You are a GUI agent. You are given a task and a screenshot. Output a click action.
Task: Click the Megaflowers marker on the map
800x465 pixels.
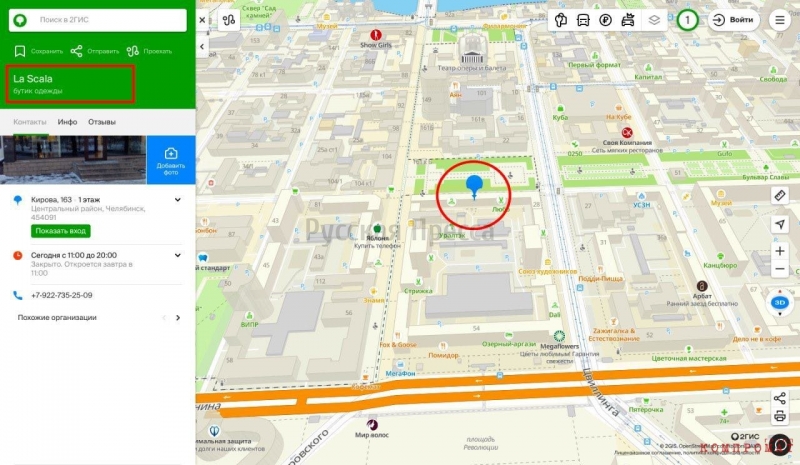pyautogui.click(x=559, y=336)
